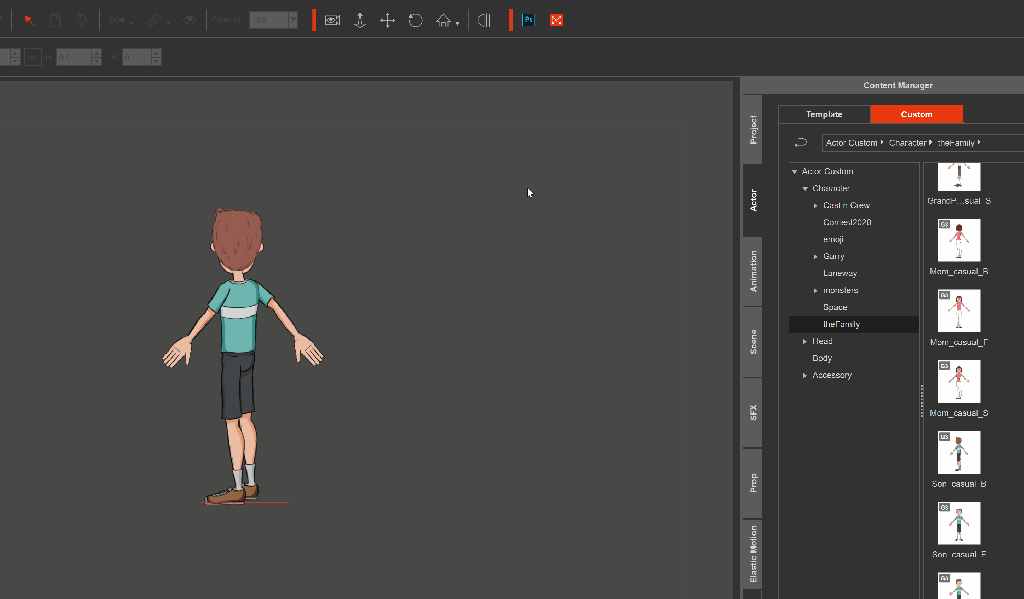Click the red export icon beside the Photoshop icon
Image resolution: width=1024 pixels, height=599 pixels.
tap(556, 19)
